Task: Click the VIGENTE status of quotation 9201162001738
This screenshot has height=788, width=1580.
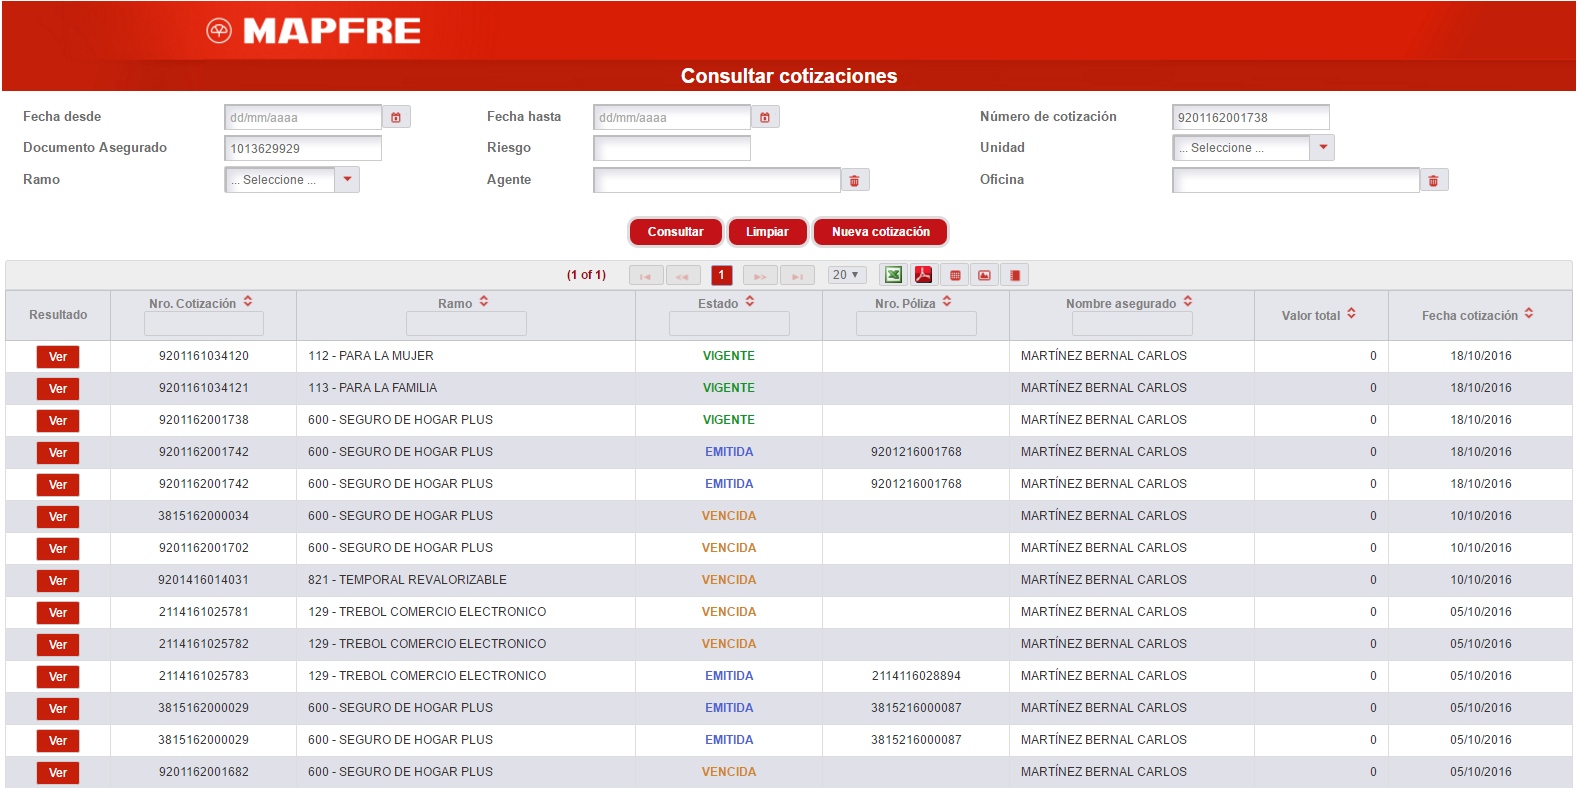Action: coord(729,420)
